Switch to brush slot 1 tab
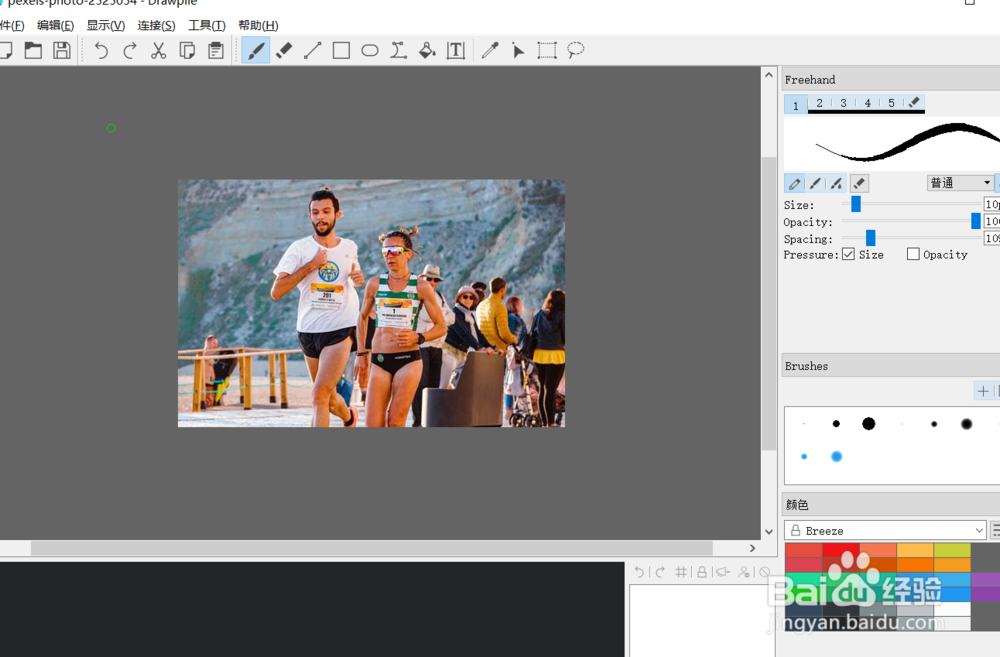 (x=795, y=105)
